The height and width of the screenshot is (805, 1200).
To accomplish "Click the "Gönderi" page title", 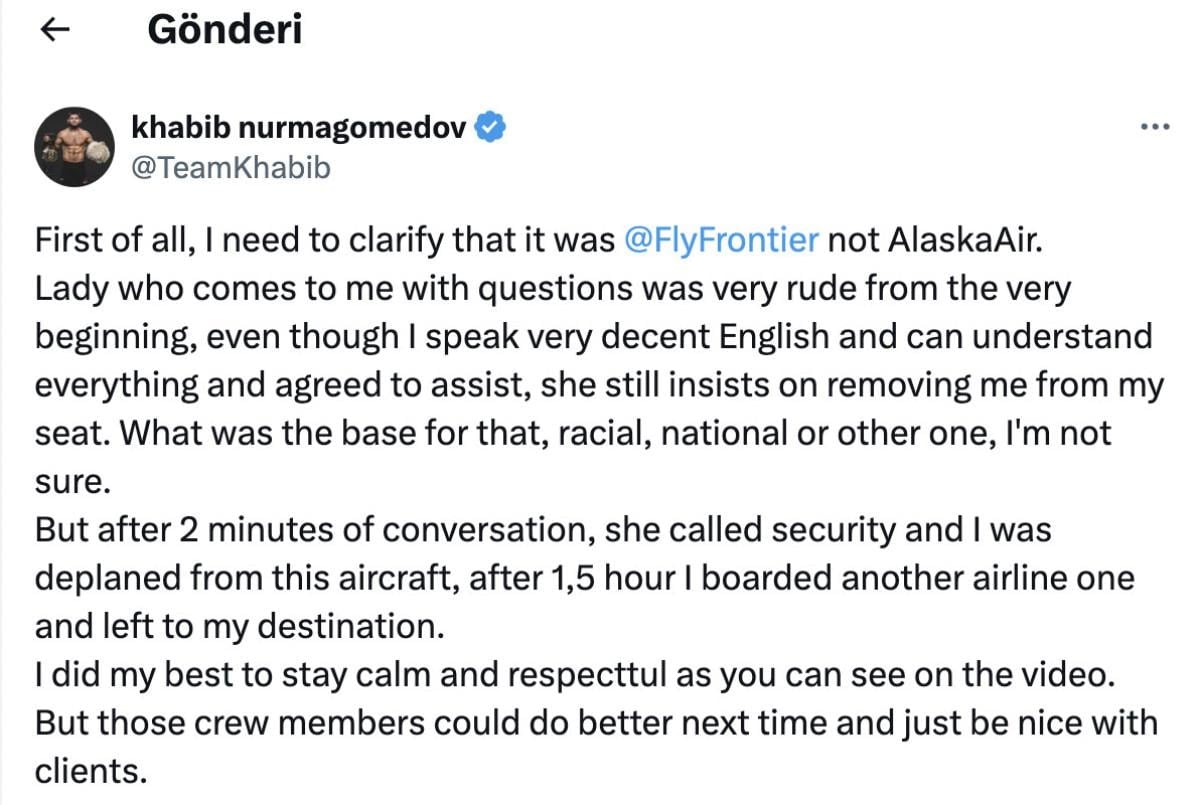I will (x=224, y=30).
